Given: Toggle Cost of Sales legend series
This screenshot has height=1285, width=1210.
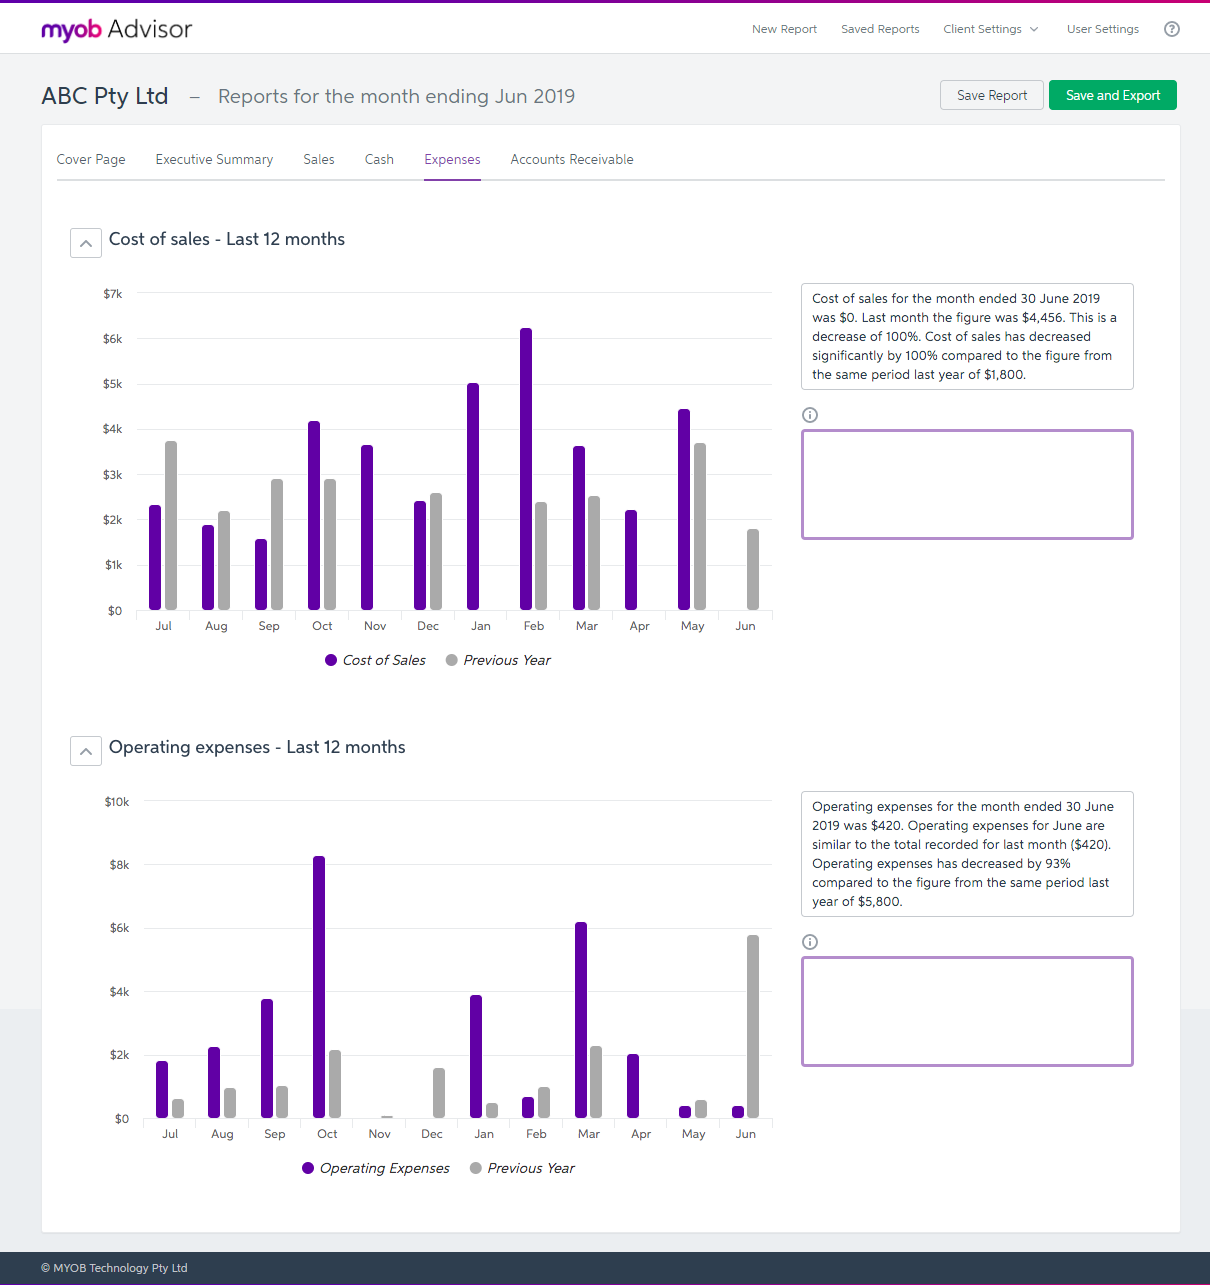Looking at the screenshot, I should (376, 660).
